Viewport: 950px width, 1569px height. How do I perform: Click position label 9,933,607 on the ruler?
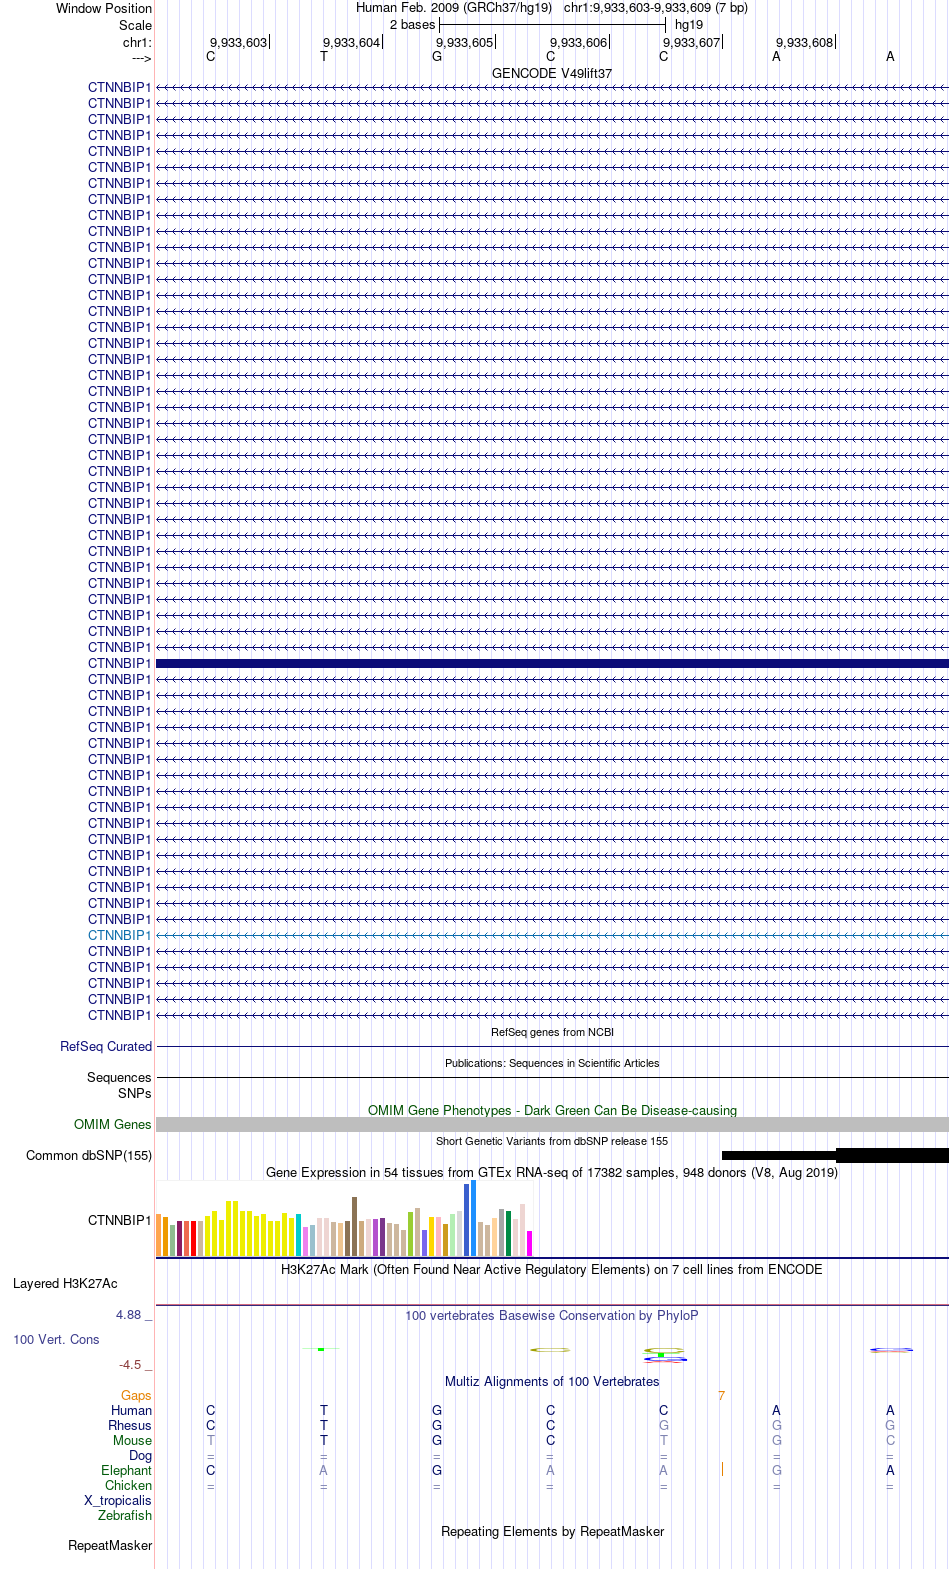(692, 42)
